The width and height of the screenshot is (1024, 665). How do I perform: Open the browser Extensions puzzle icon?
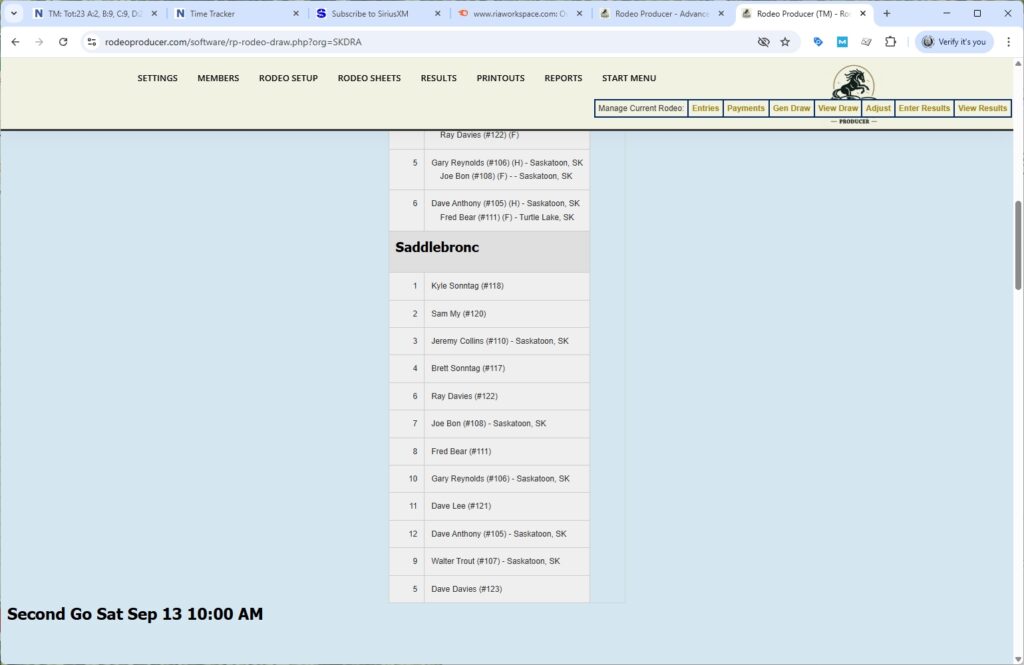click(x=890, y=42)
